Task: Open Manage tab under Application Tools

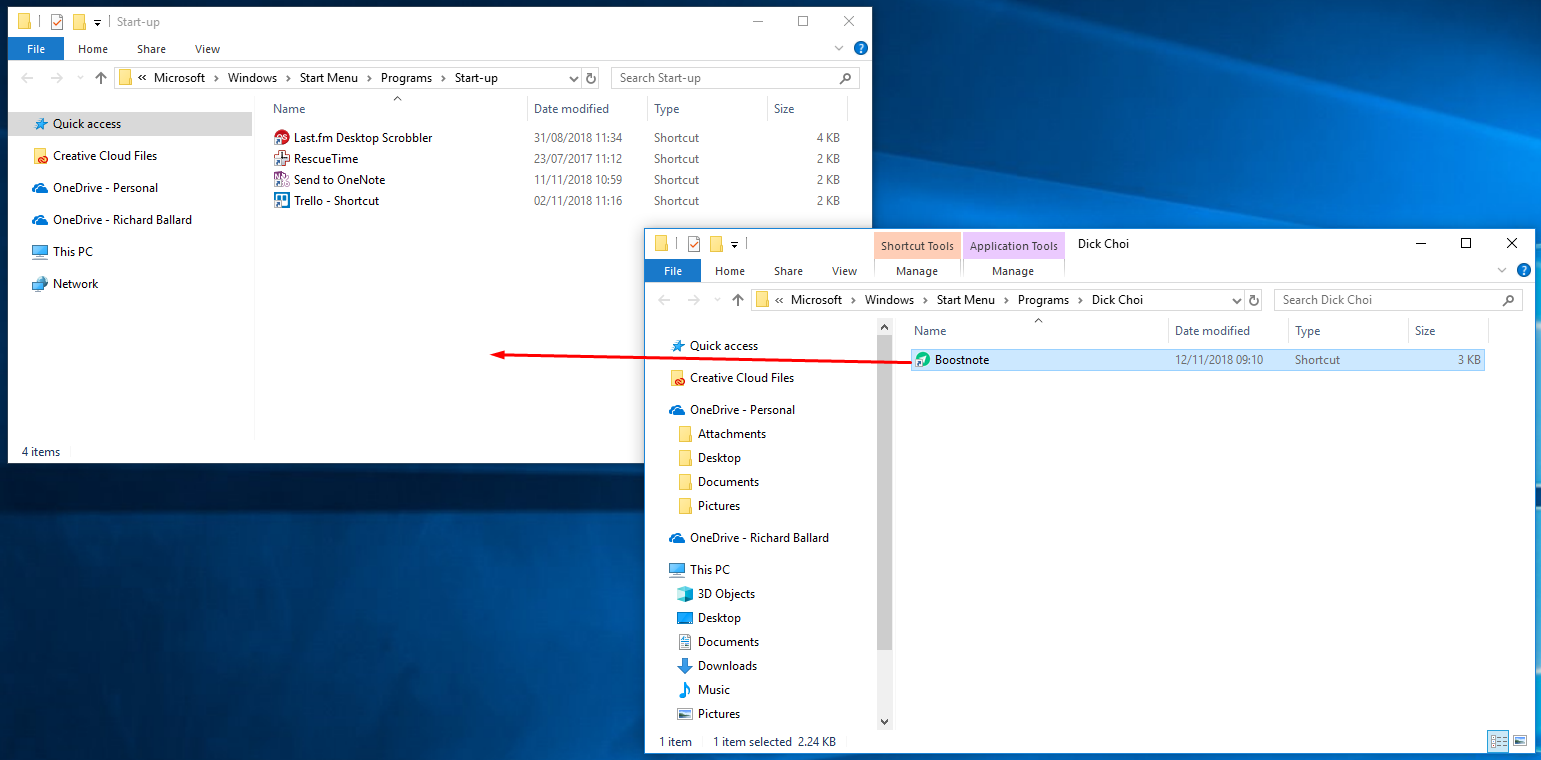Action: point(1013,271)
